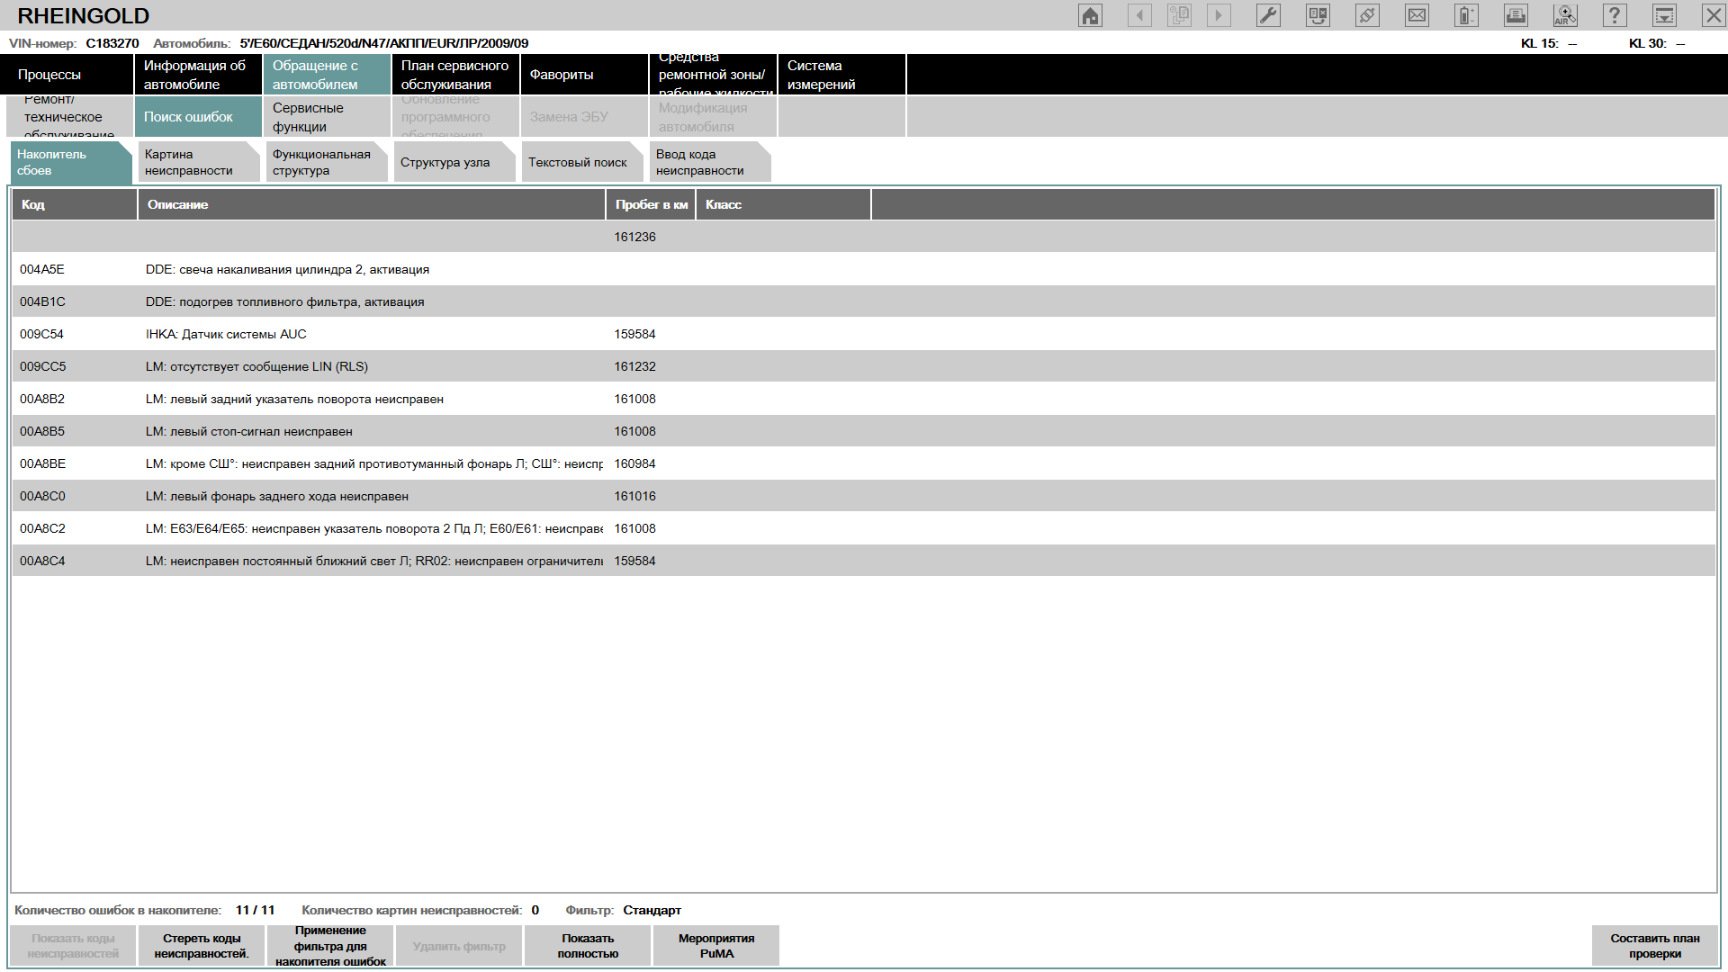1728x972 pixels.
Task: Open Система измерений menu
Action: [842, 75]
